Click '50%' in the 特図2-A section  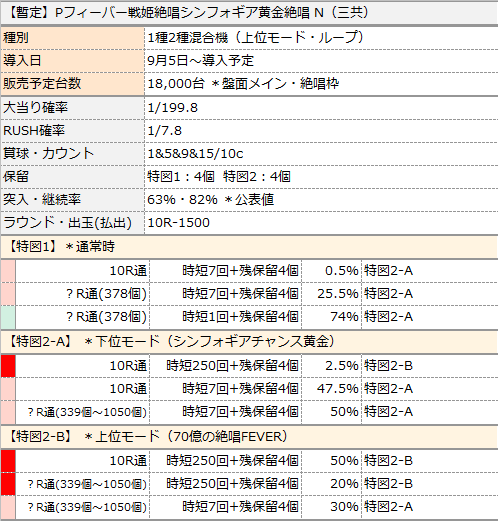(x=344, y=412)
